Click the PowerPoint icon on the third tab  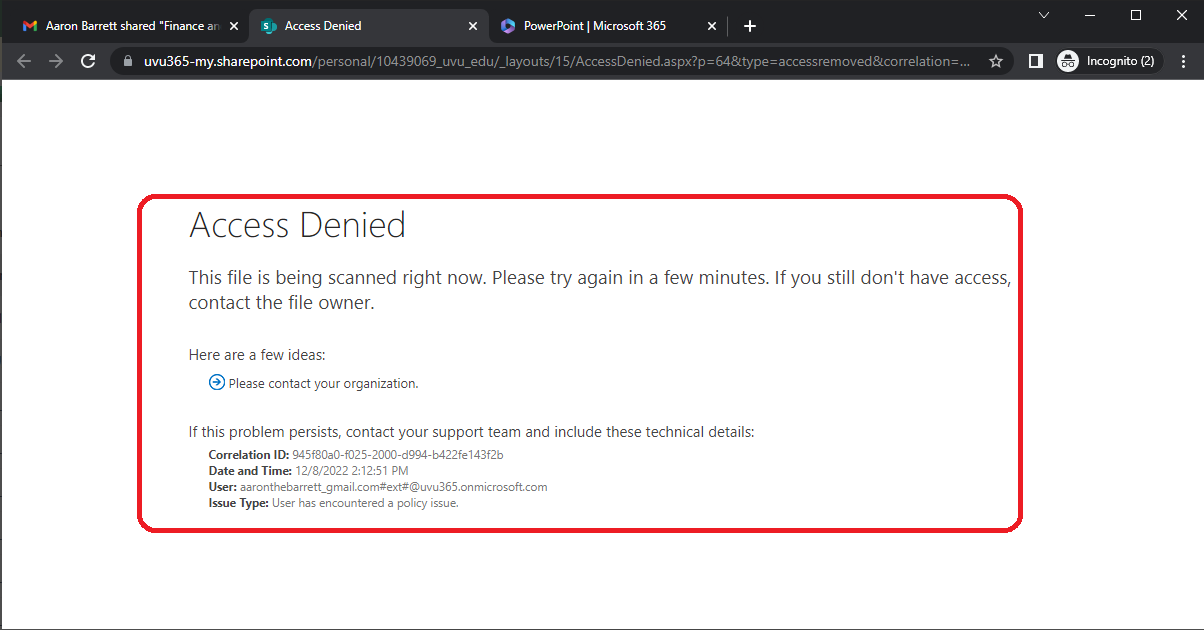(x=507, y=25)
